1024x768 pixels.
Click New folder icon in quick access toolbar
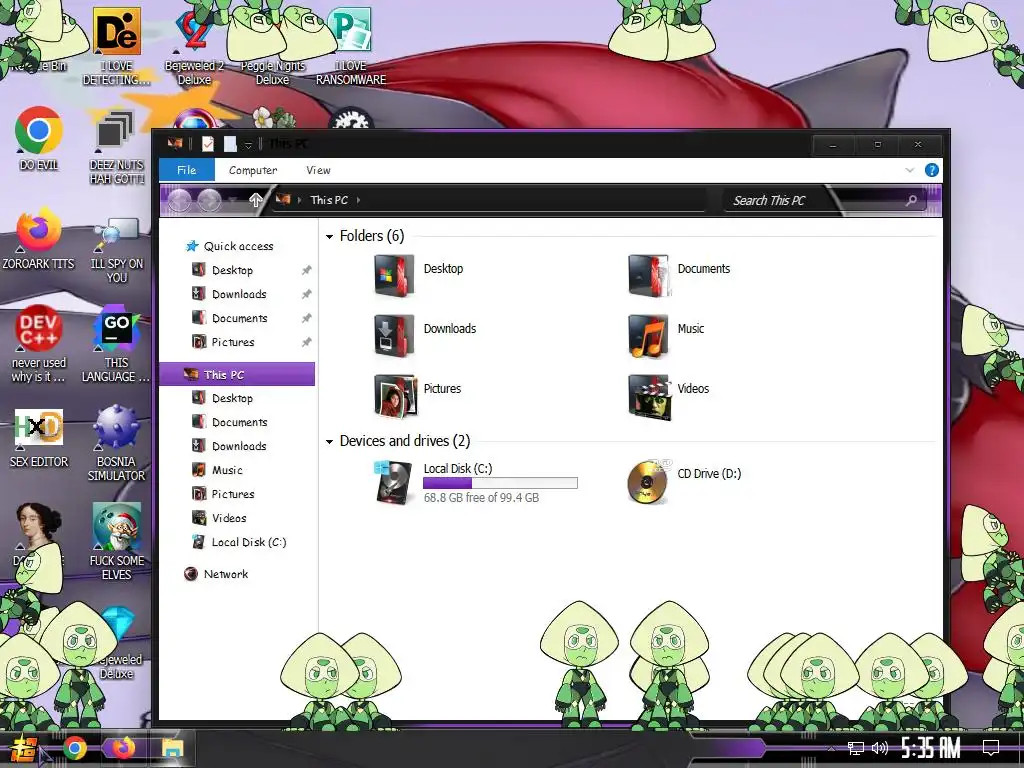(230, 144)
